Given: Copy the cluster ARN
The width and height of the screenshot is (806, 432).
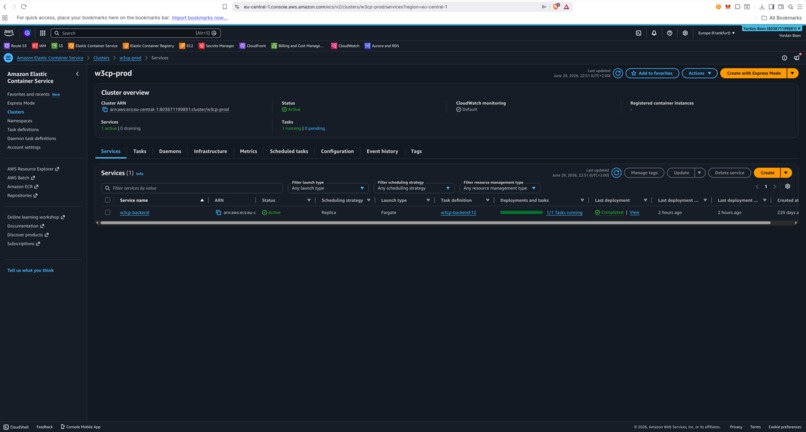Looking at the screenshot, I should click(105, 110).
